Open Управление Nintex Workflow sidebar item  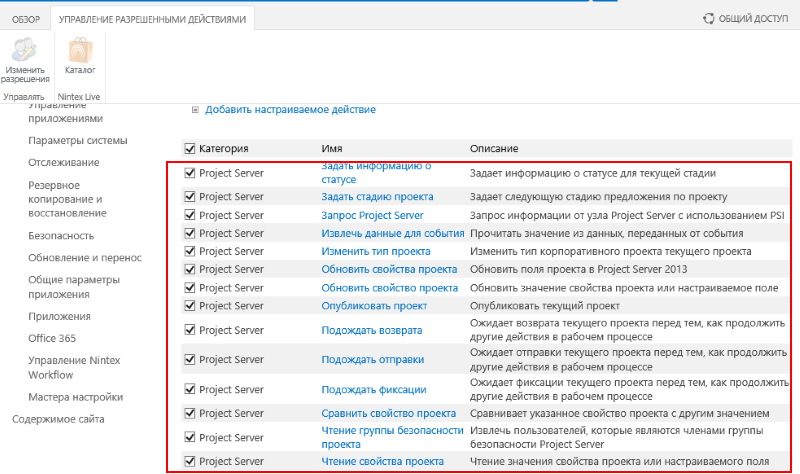[x=74, y=367]
